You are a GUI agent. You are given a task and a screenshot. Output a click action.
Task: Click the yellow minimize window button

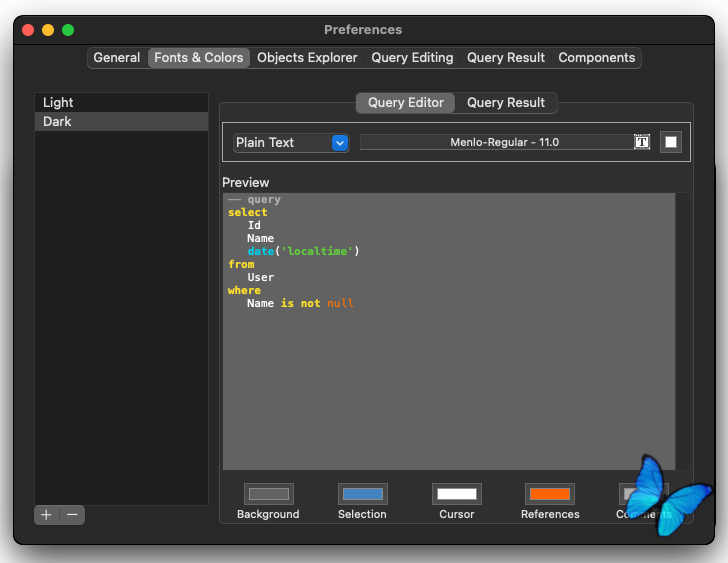48,30
